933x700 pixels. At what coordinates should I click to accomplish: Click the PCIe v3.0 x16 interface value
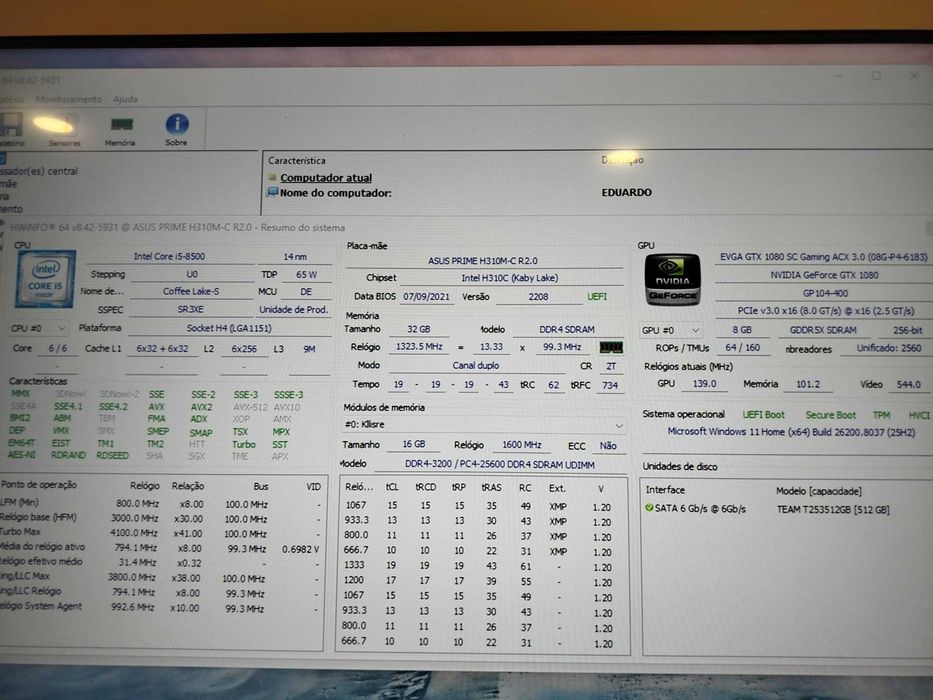[x=825, y=311]
